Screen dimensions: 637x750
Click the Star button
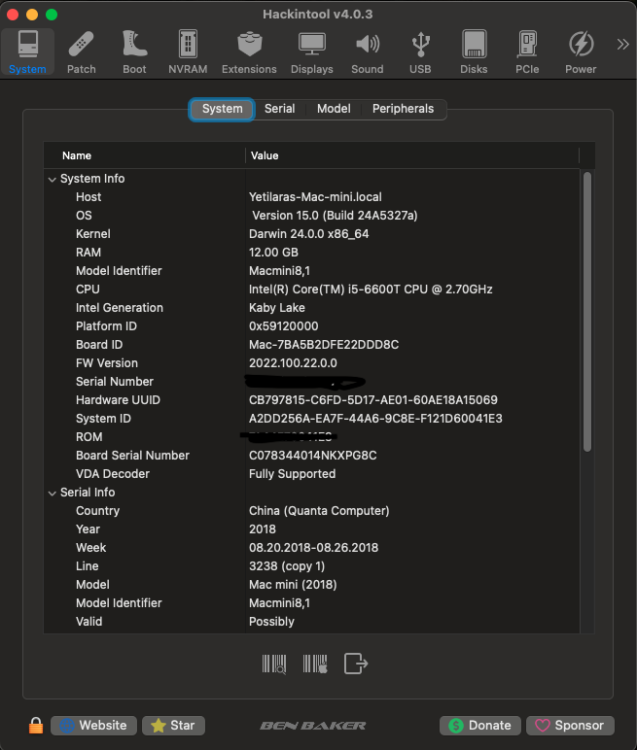[x=174, y=726]
